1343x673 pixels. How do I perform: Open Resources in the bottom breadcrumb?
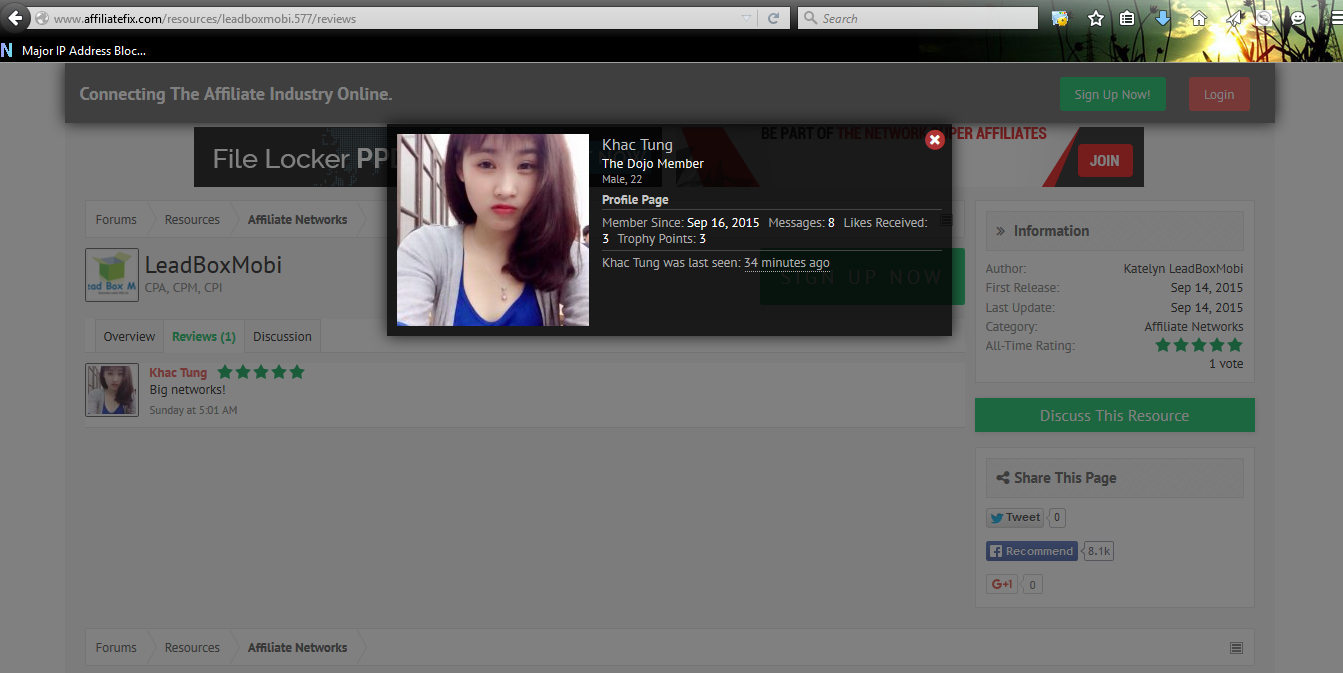tap(192, 648)
